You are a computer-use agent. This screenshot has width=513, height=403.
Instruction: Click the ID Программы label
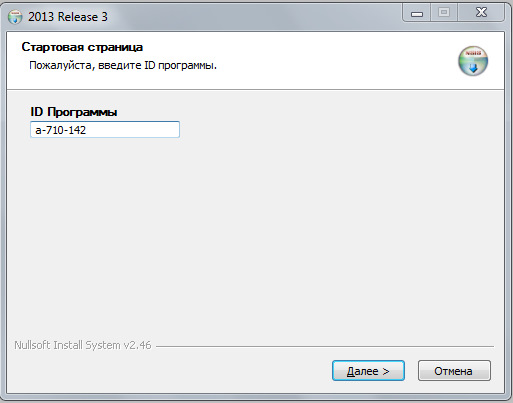[x=74, y=112]
